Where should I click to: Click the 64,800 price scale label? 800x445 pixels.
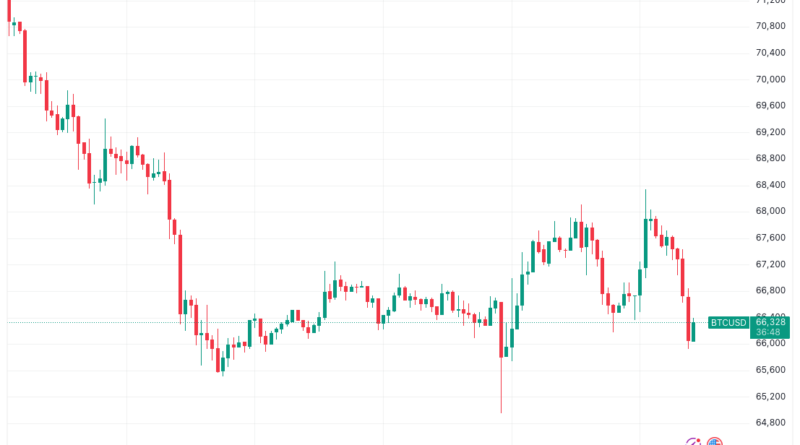coord(770,422)
